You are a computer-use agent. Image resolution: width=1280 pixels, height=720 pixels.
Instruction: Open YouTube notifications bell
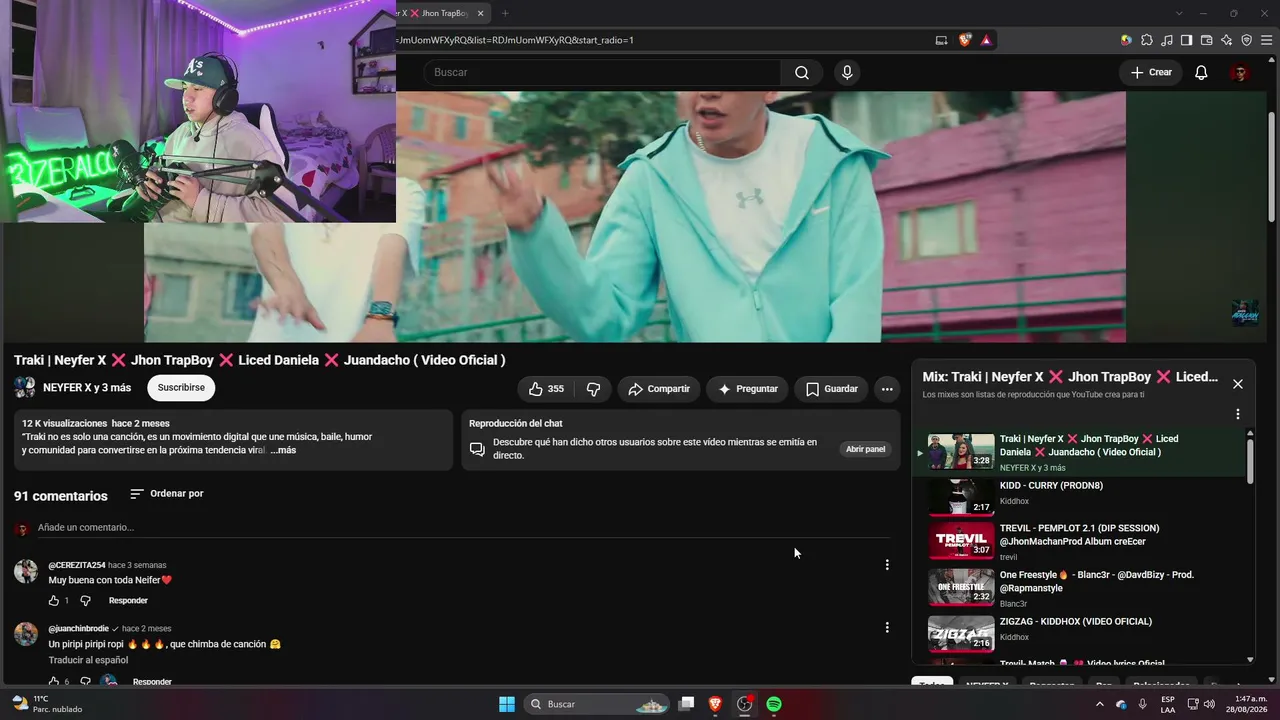(1201, 72)
